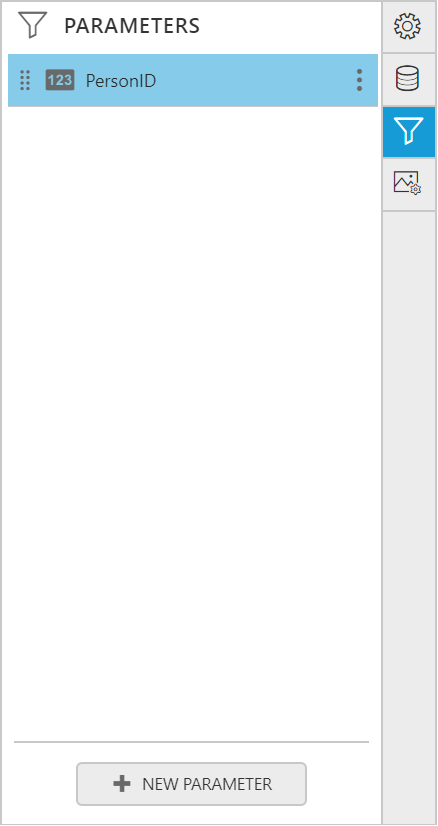The height and width of the screenshot is (826, 438).
Task: Open the image settings sidebar tab
Action: pos(408,184)
